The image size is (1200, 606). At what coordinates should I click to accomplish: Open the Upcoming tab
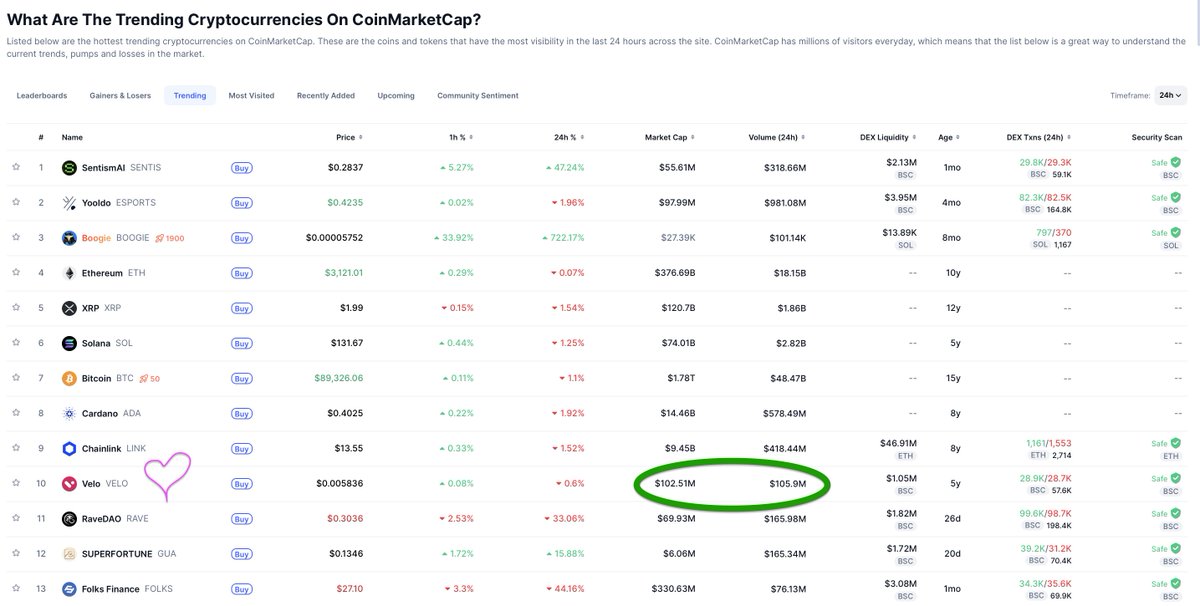pos(396,96)
